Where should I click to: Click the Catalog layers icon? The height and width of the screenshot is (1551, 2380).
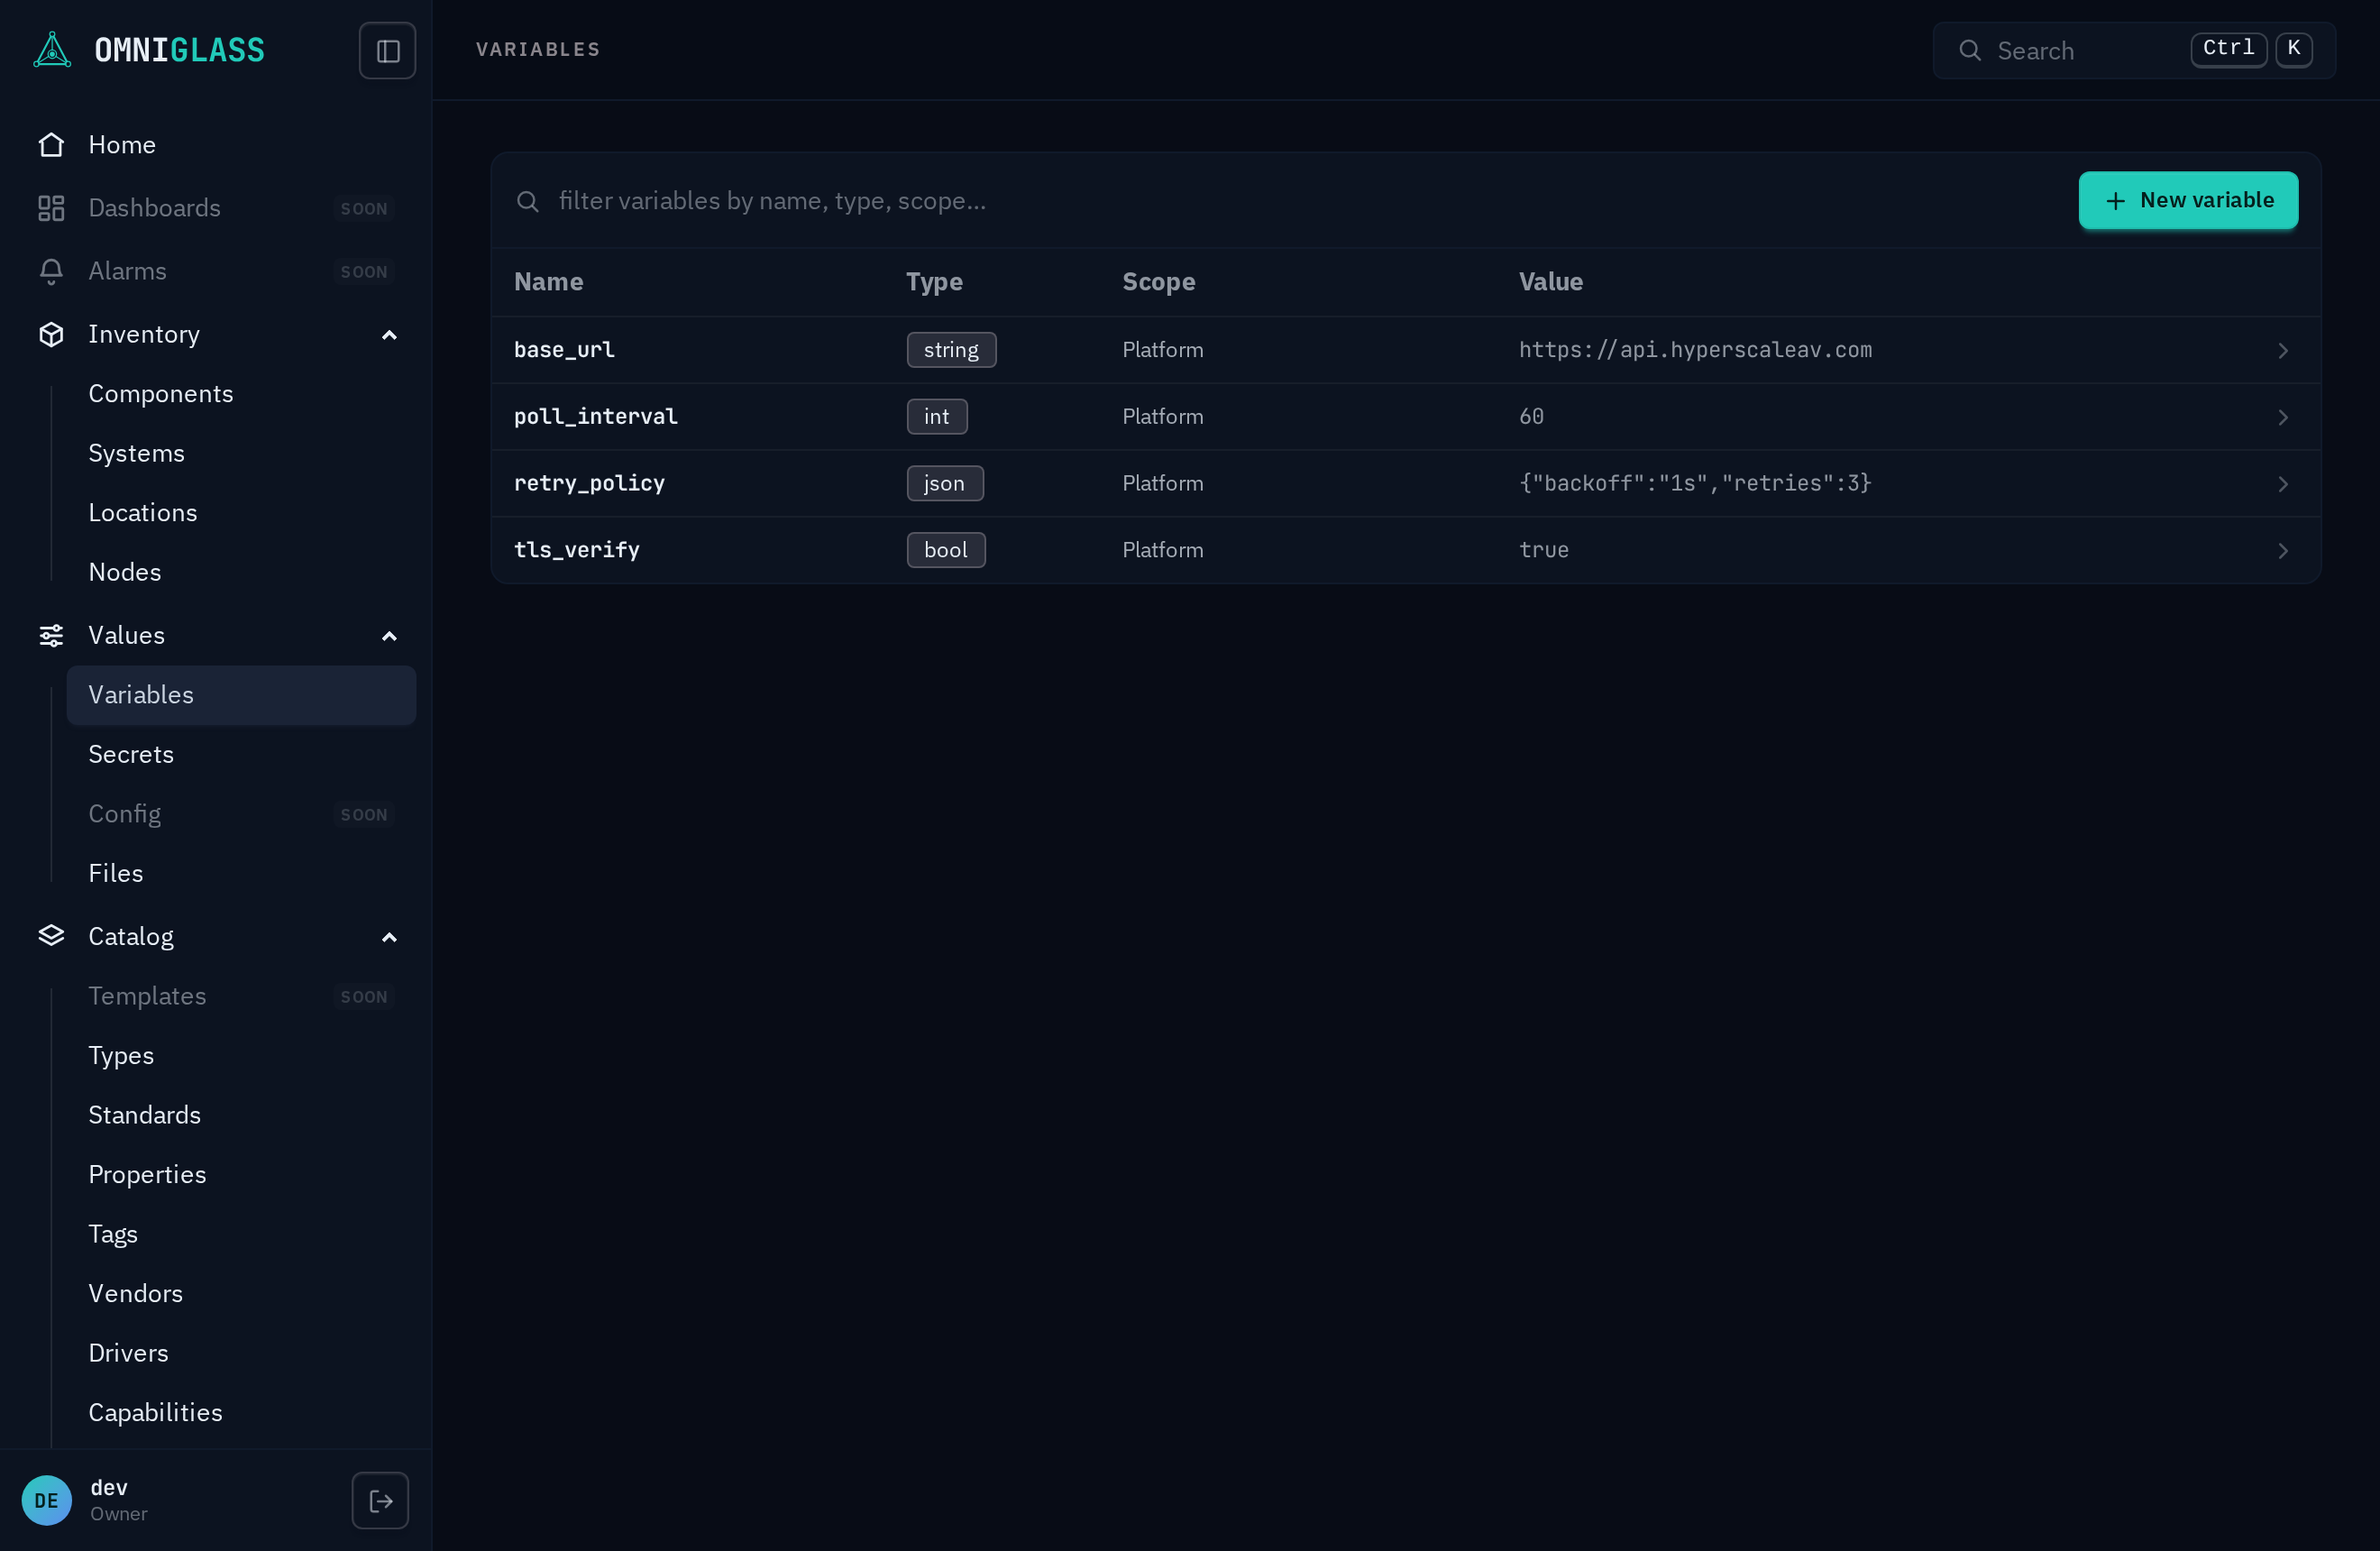[x=51, y=936]
